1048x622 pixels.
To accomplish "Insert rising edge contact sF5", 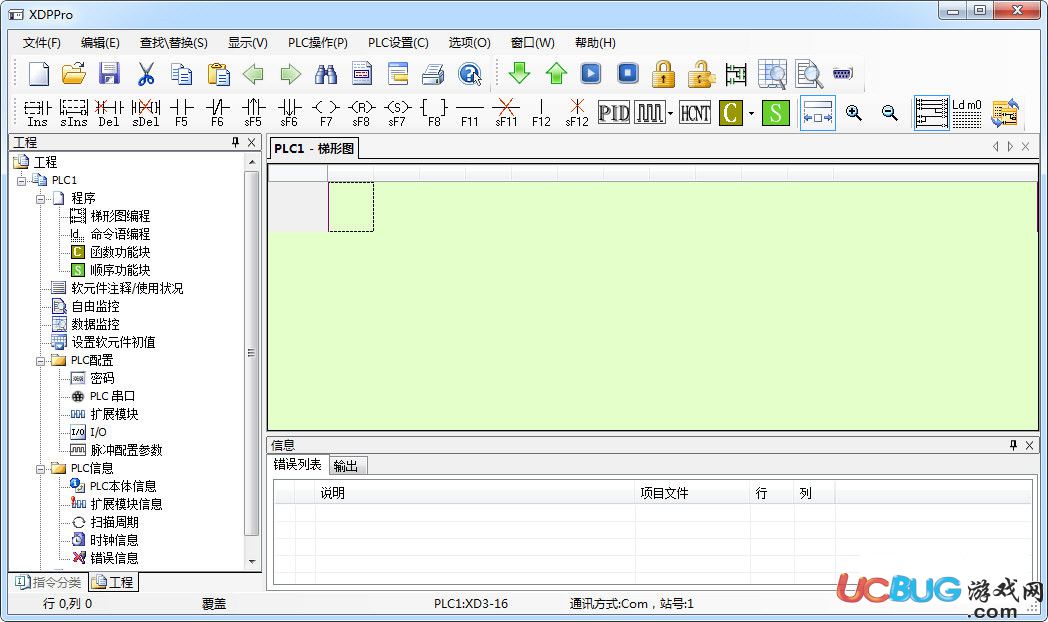I will pos(253,113).
